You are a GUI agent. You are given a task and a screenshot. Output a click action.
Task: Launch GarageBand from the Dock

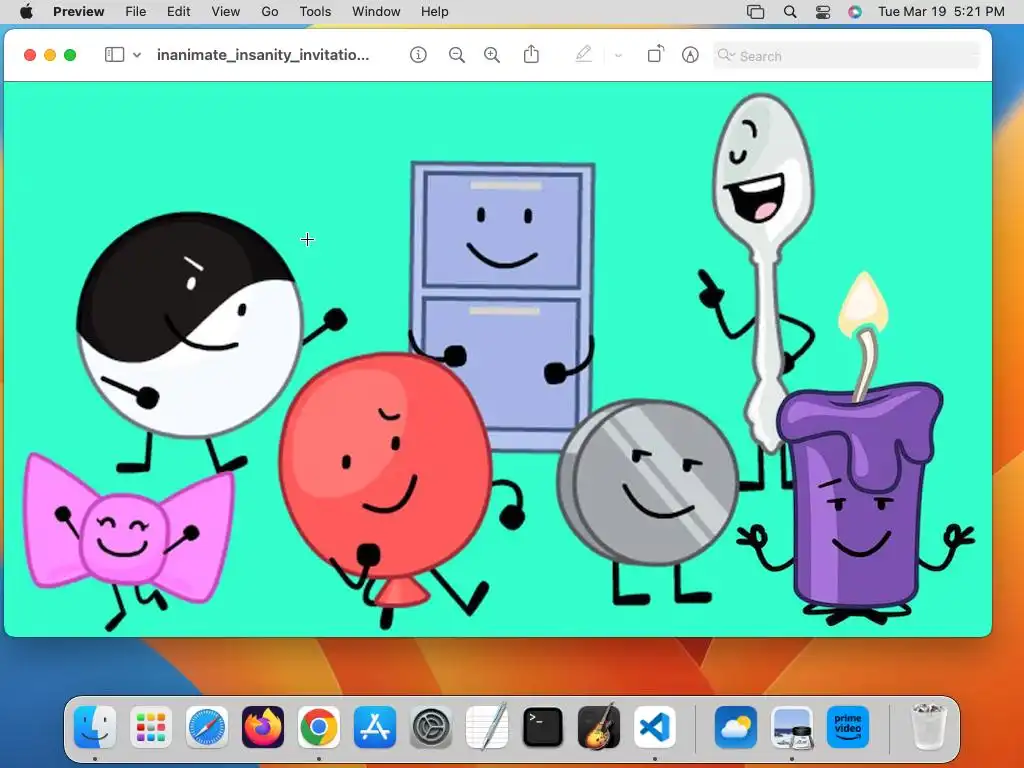(x=599, y=727)
